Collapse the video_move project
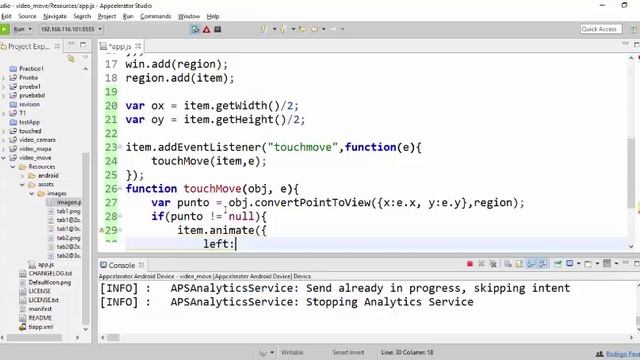The width and height of the screenshot is (640, 360). [x=4, y=158]
